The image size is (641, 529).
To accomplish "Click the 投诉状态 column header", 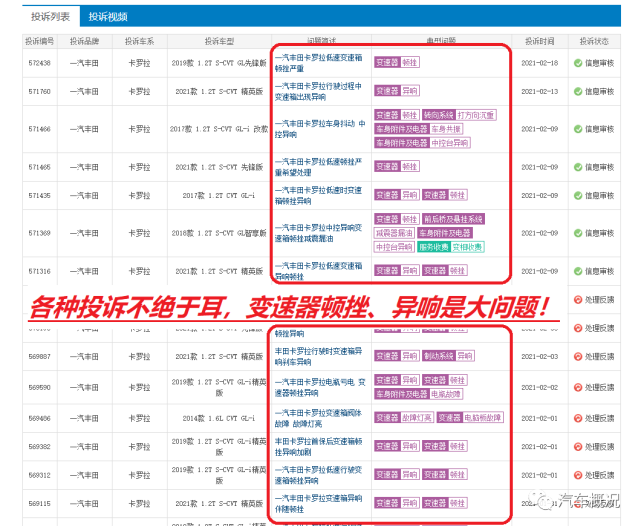I will [x=594, y=41].
